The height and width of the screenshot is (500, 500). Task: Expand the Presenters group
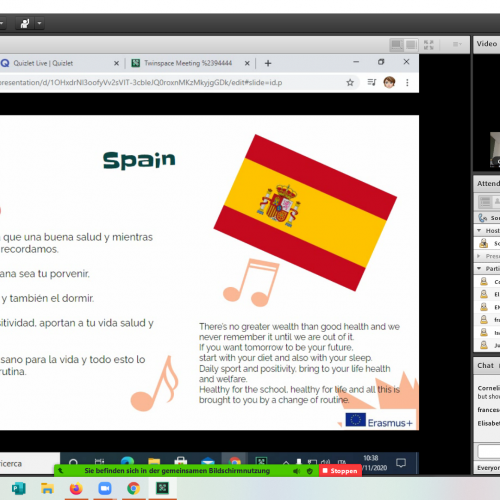tap(479, 256)
